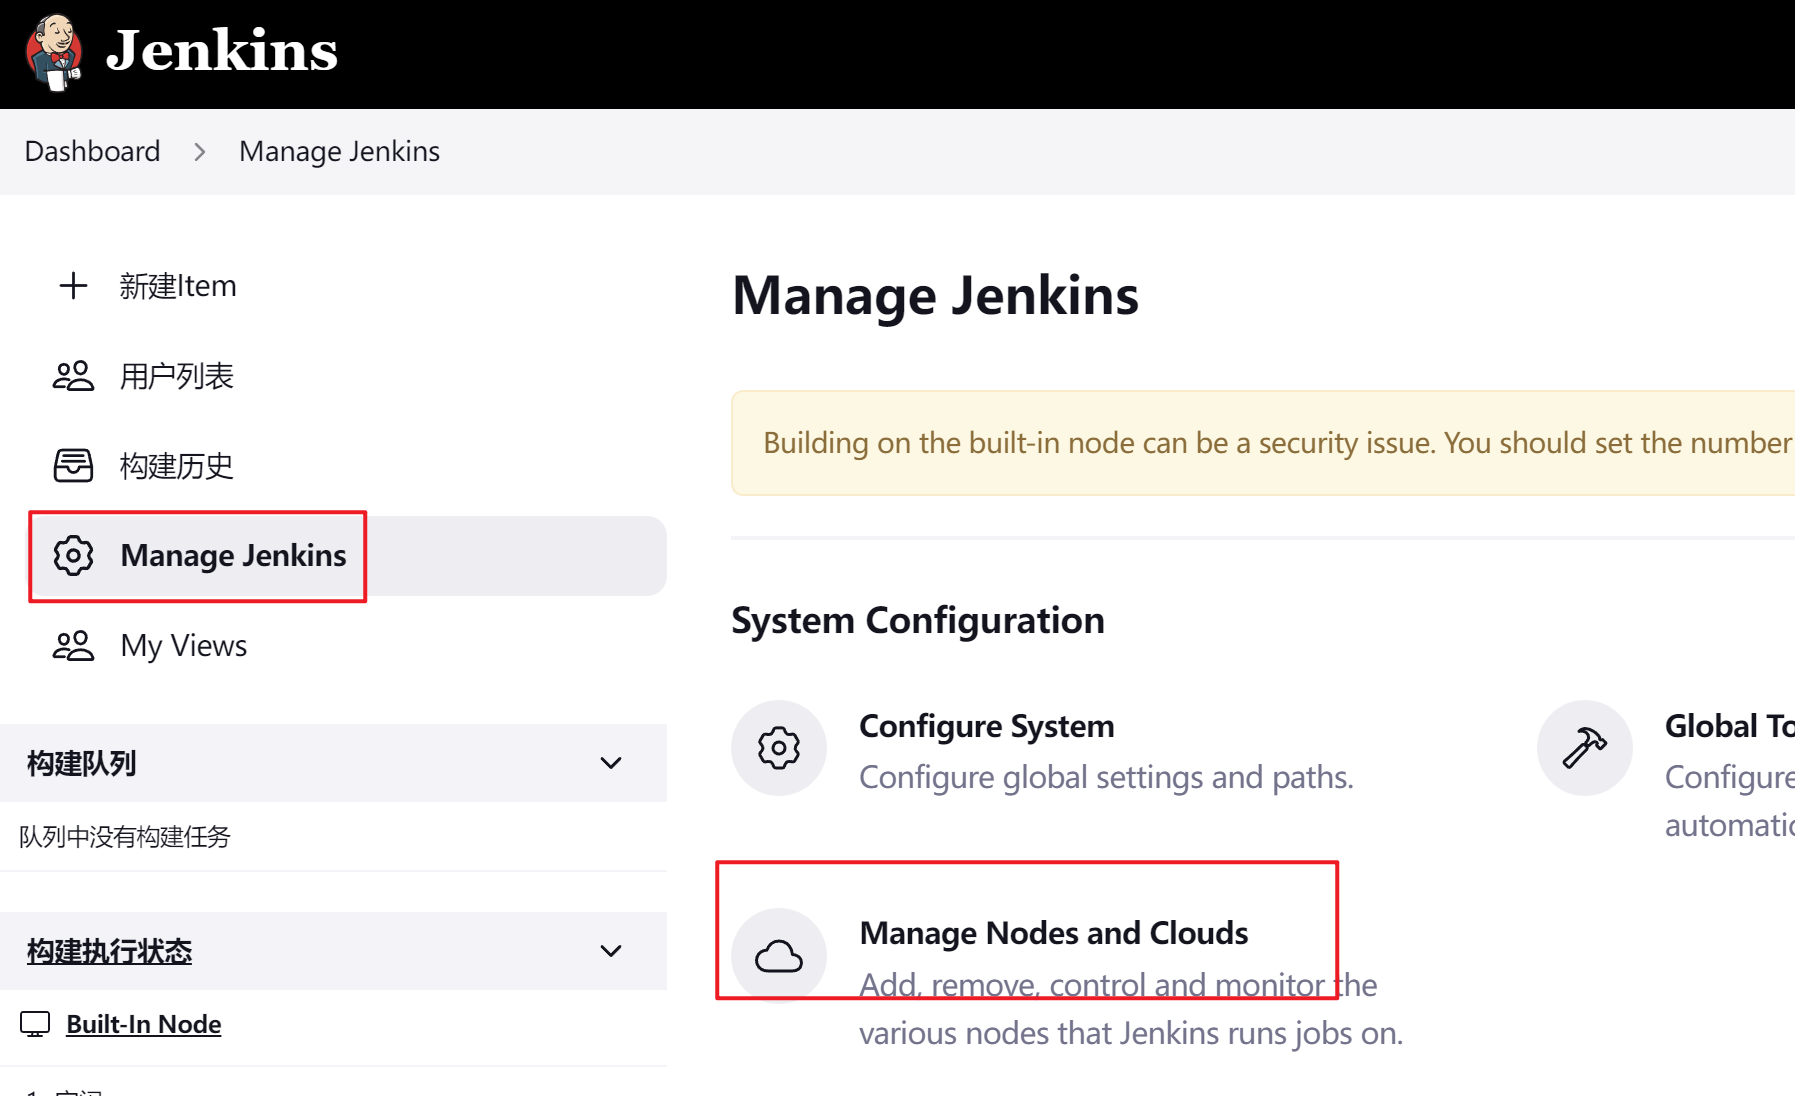Click the System Configuration section heading
This screenshot has height=1096, width=1795.
(918, 620)
